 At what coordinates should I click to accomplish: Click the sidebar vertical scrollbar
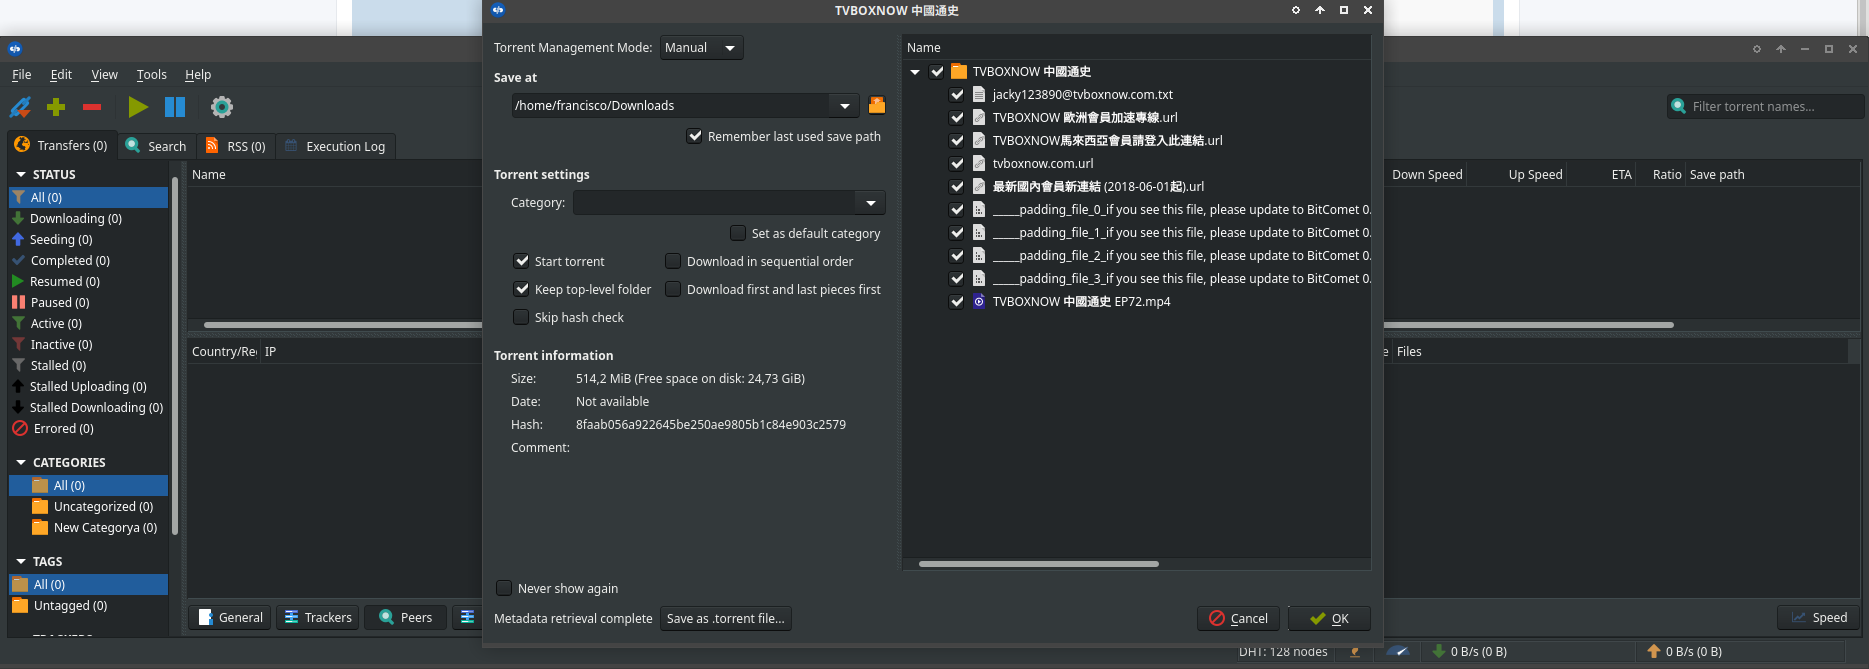click(175, 355)
